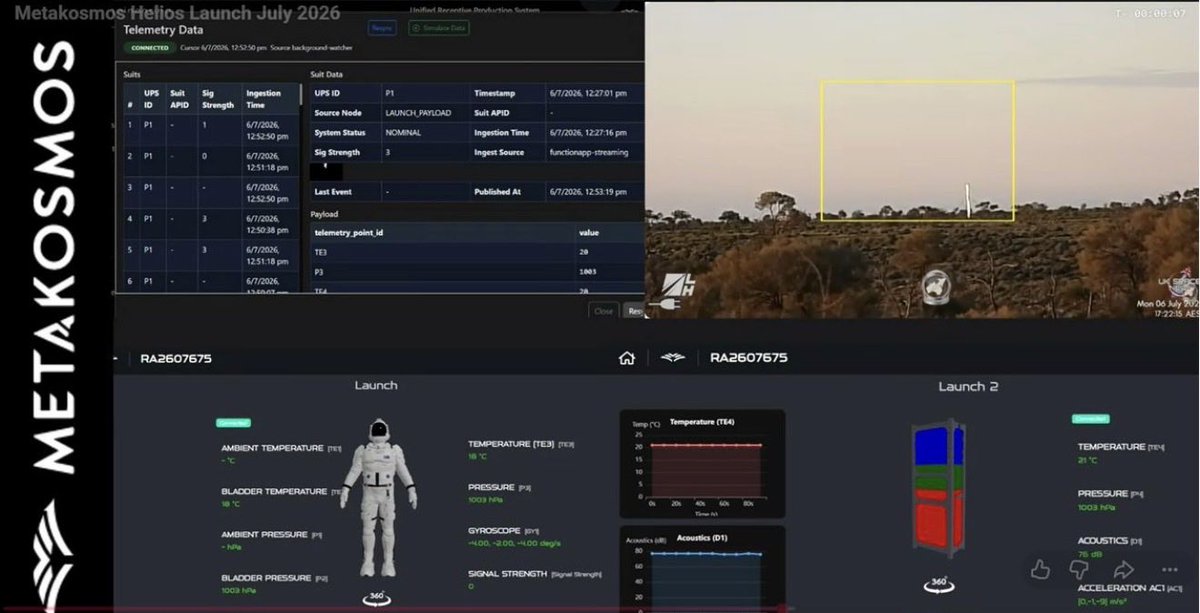Click the NOMINAL system status value
Image resolution: width=1200 pixels, height=613 pixels.
[x=404, y=133]
